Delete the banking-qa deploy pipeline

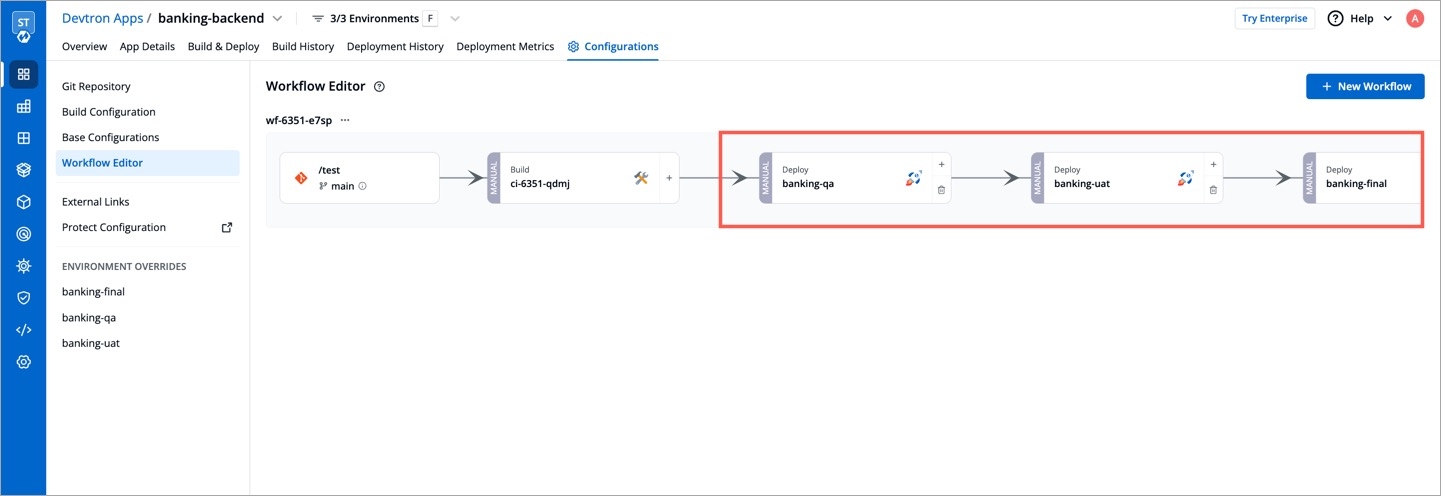pyautogui.click(x=941, y=190)
